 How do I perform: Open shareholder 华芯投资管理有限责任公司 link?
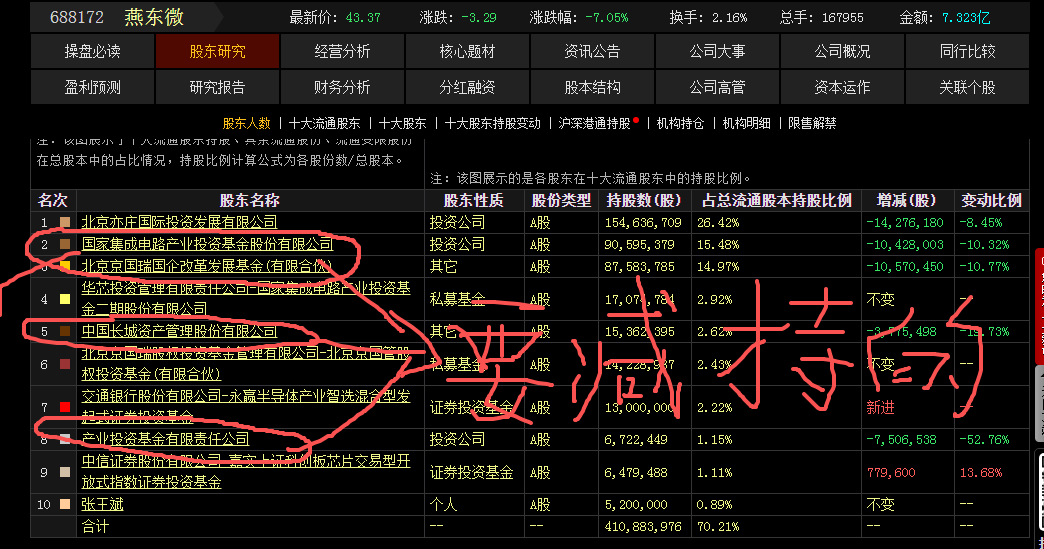coord(246,298)
